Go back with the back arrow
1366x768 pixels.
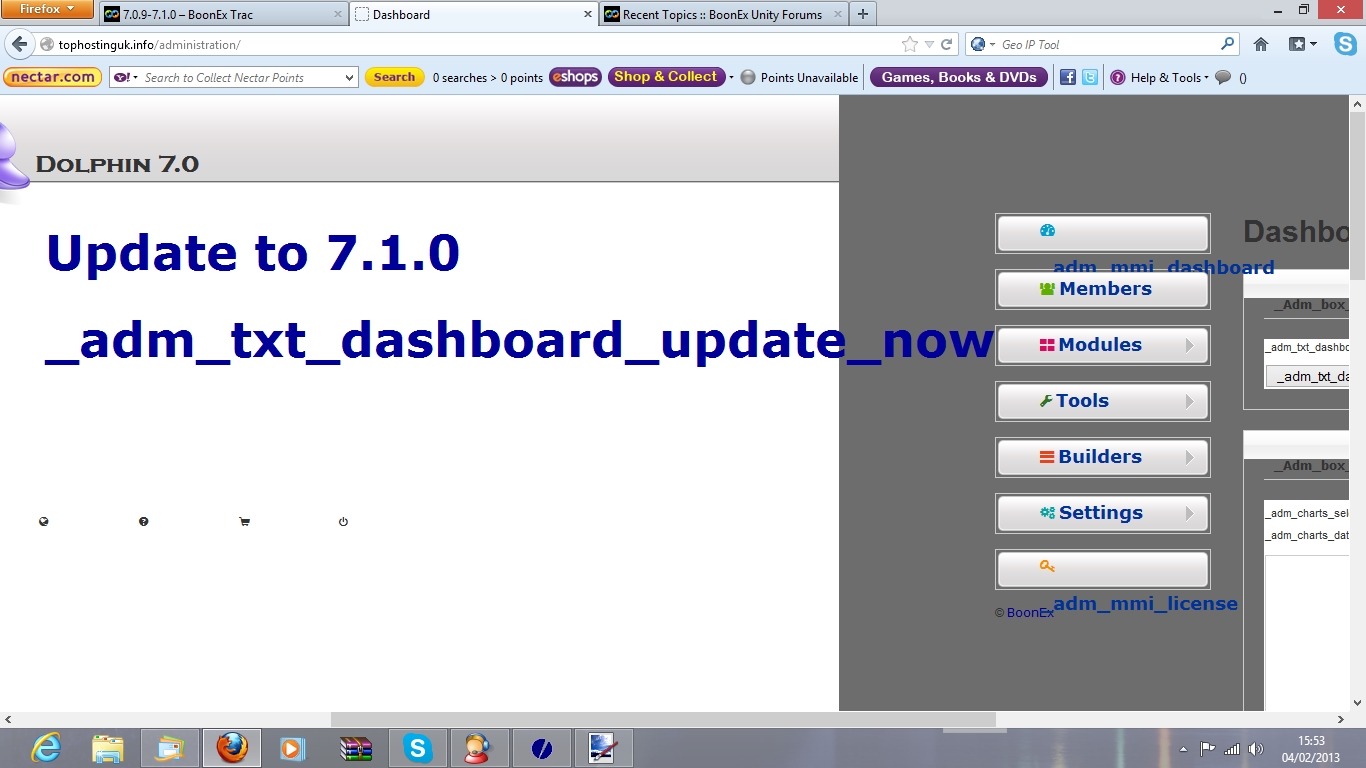tap(19, 45)
